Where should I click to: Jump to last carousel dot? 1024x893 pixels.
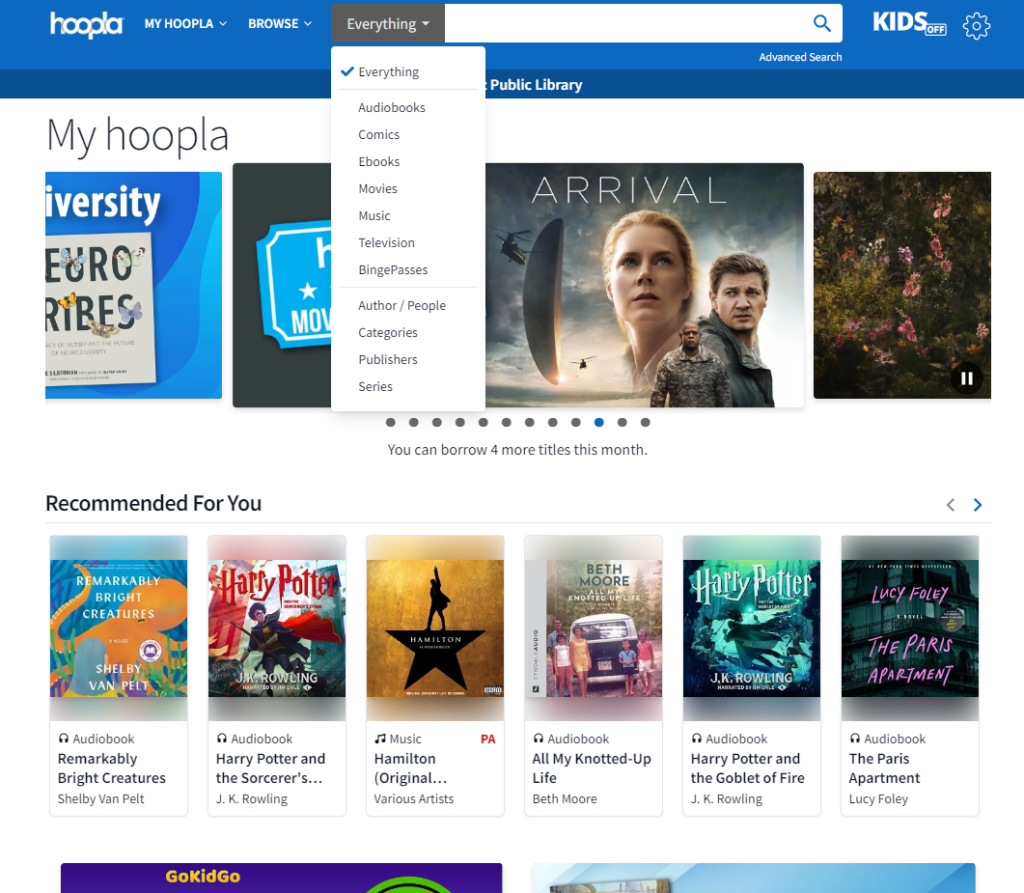coord(645,423)
